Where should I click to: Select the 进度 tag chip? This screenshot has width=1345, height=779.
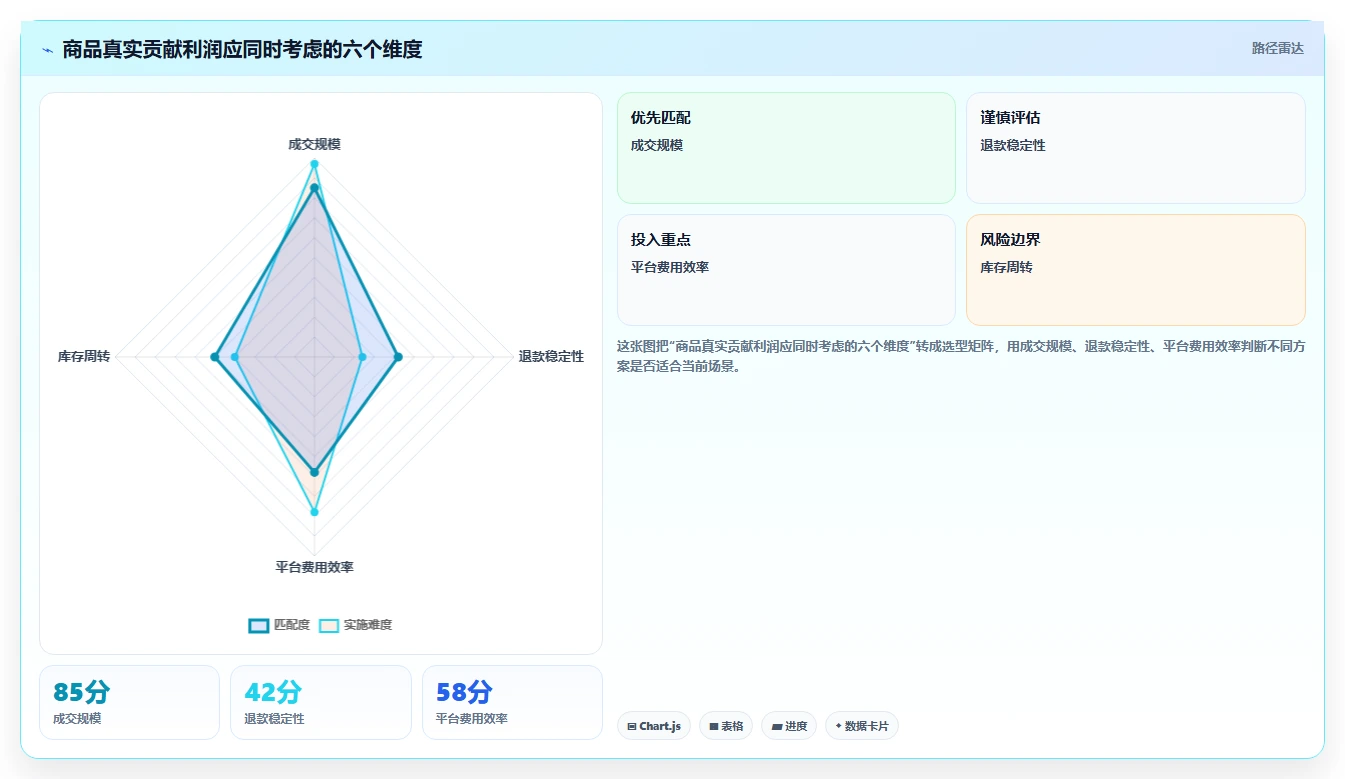coord(789,726)
